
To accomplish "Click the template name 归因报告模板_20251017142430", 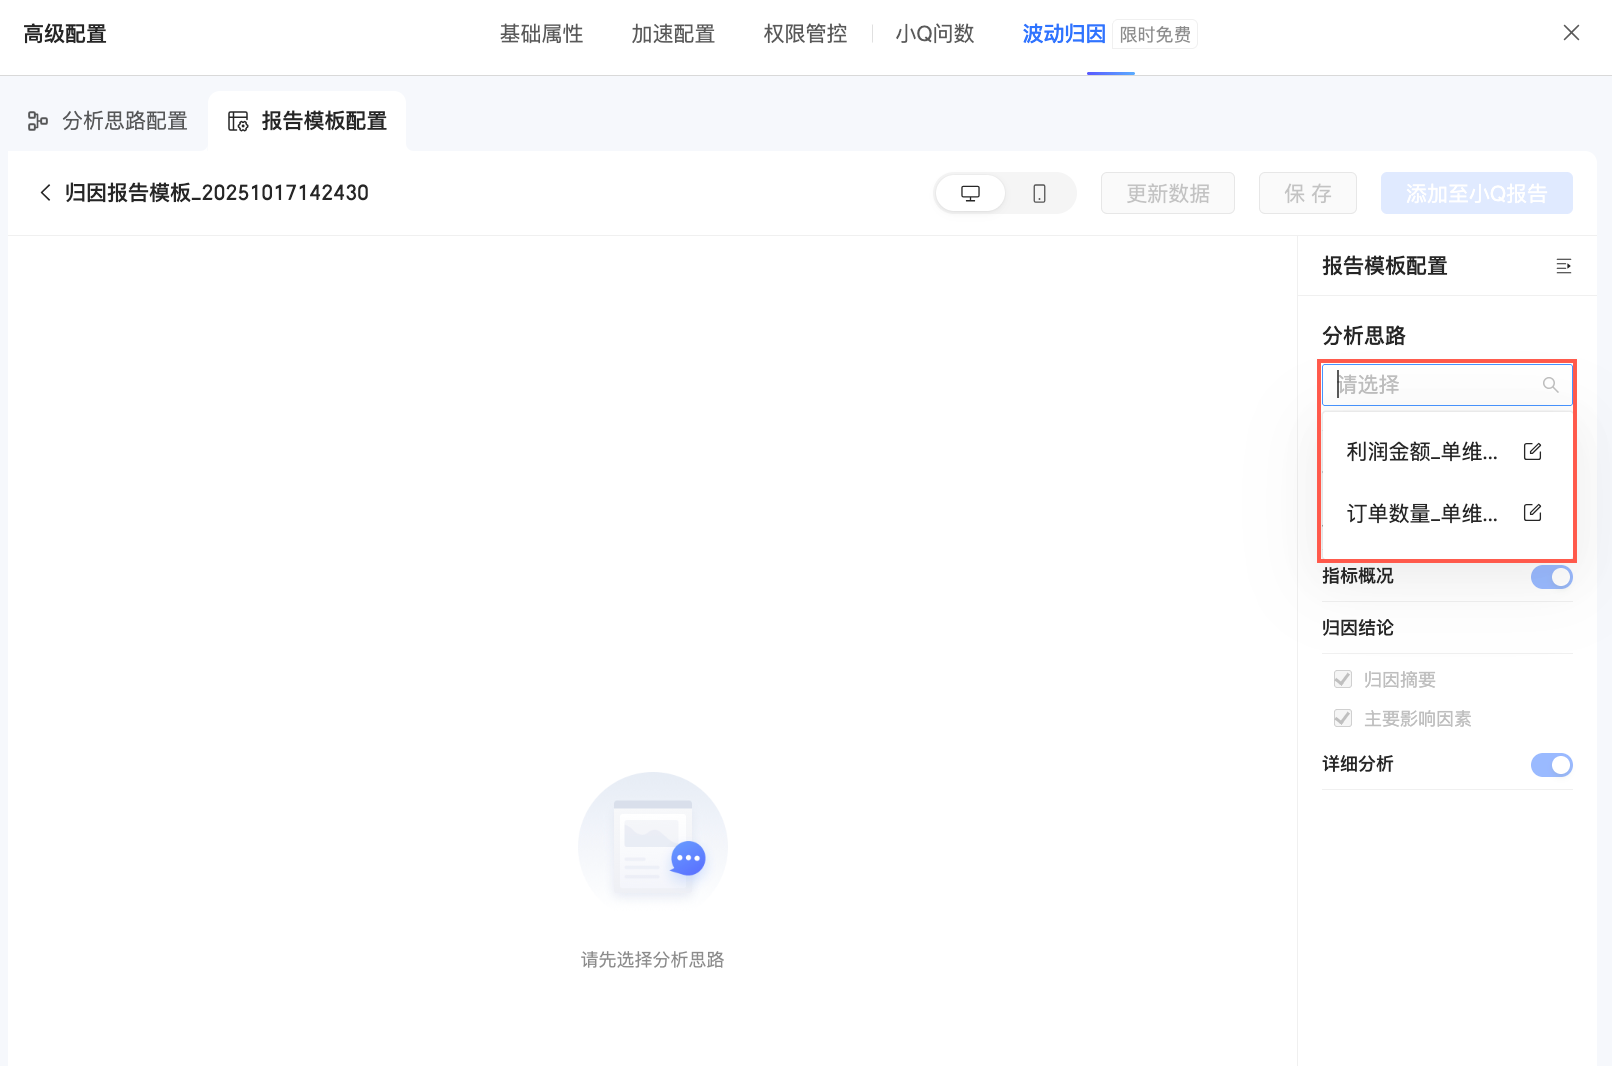I will 217,193.
